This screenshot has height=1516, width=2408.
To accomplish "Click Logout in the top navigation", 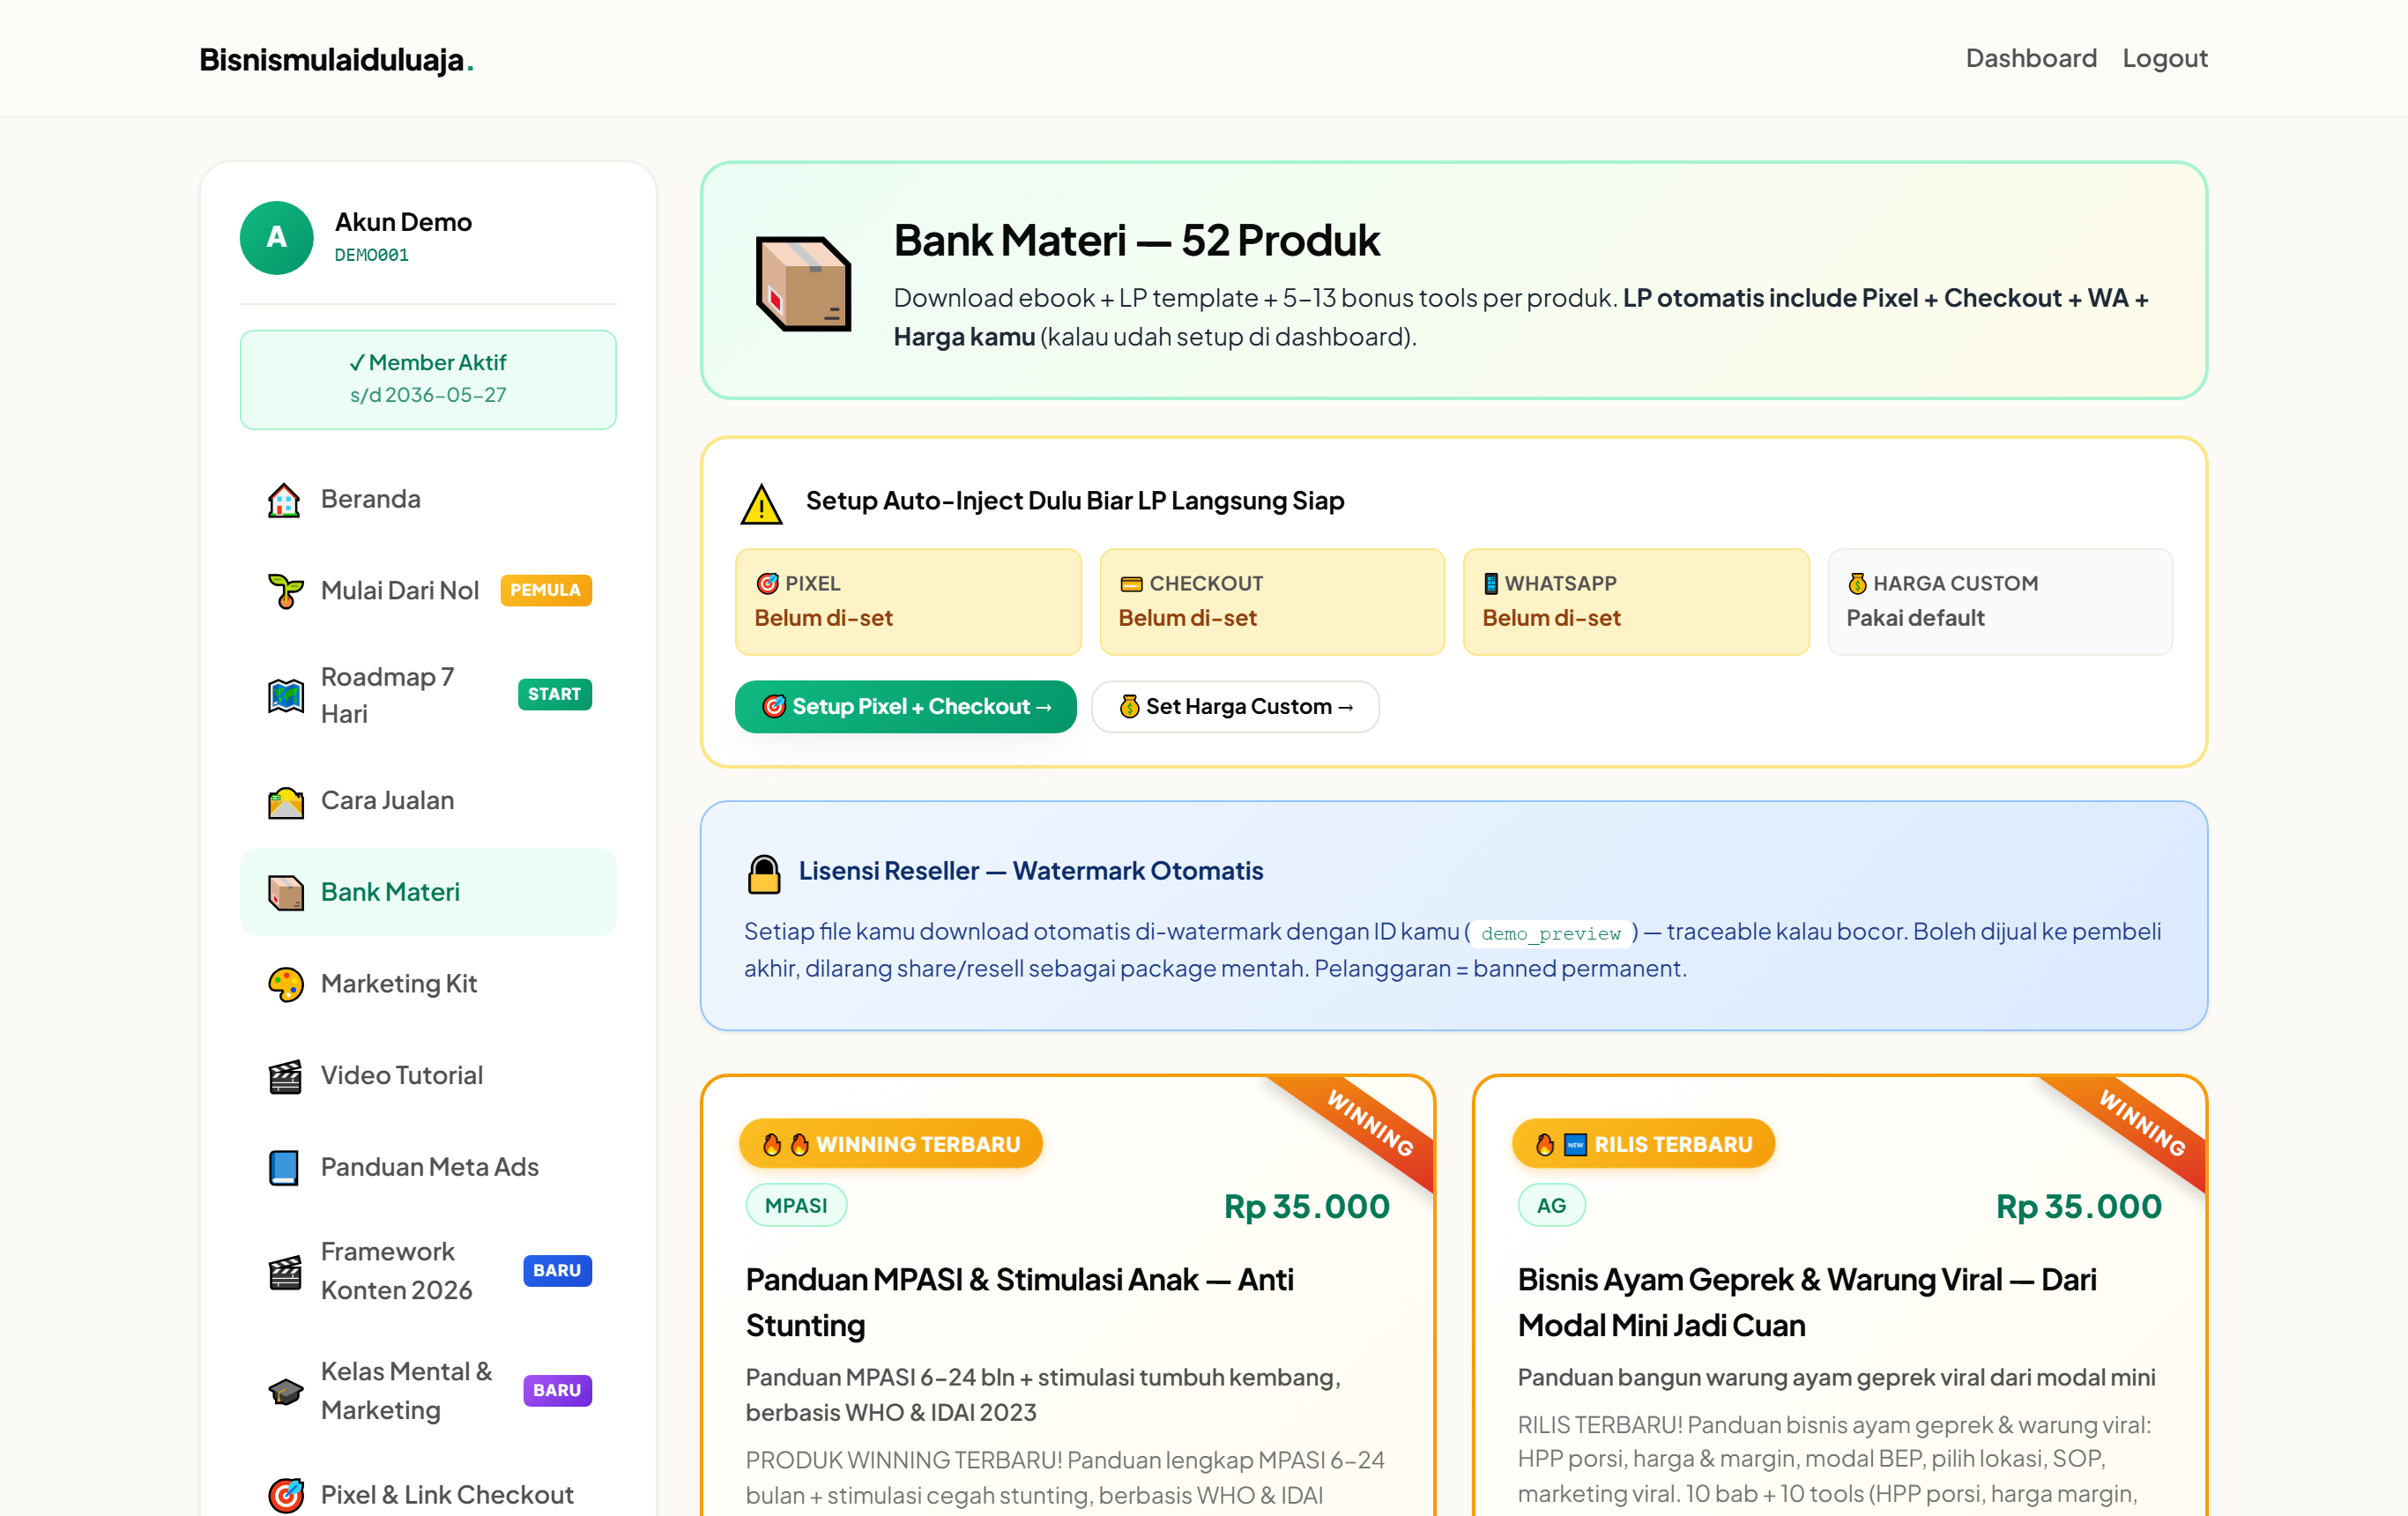I will [x=2164, y=58].
